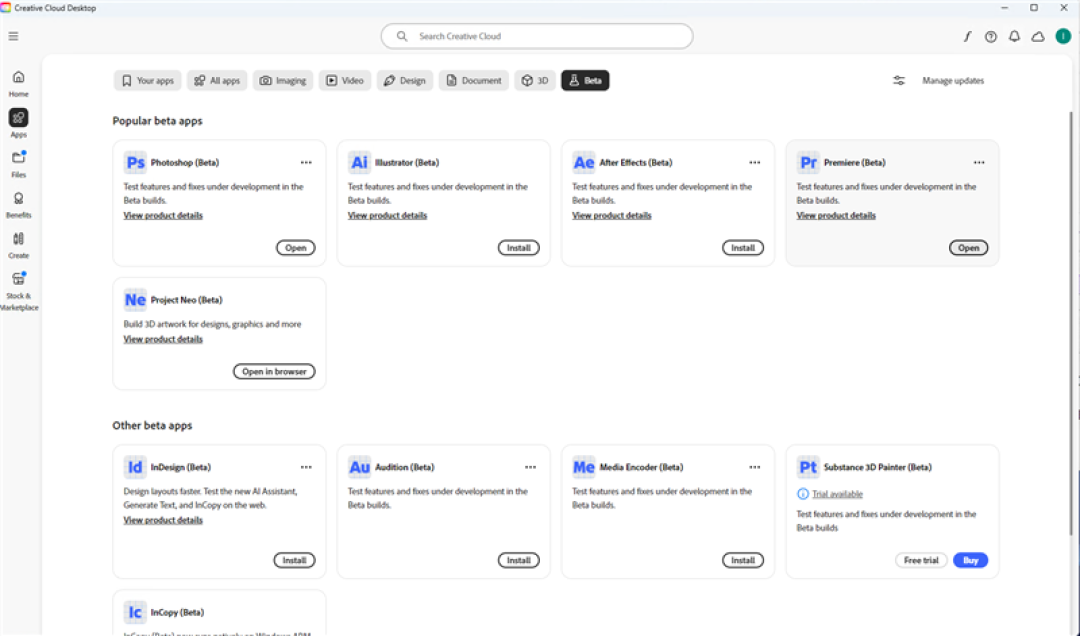Open more options for Photoshop (Beta)

coord(306,163)
